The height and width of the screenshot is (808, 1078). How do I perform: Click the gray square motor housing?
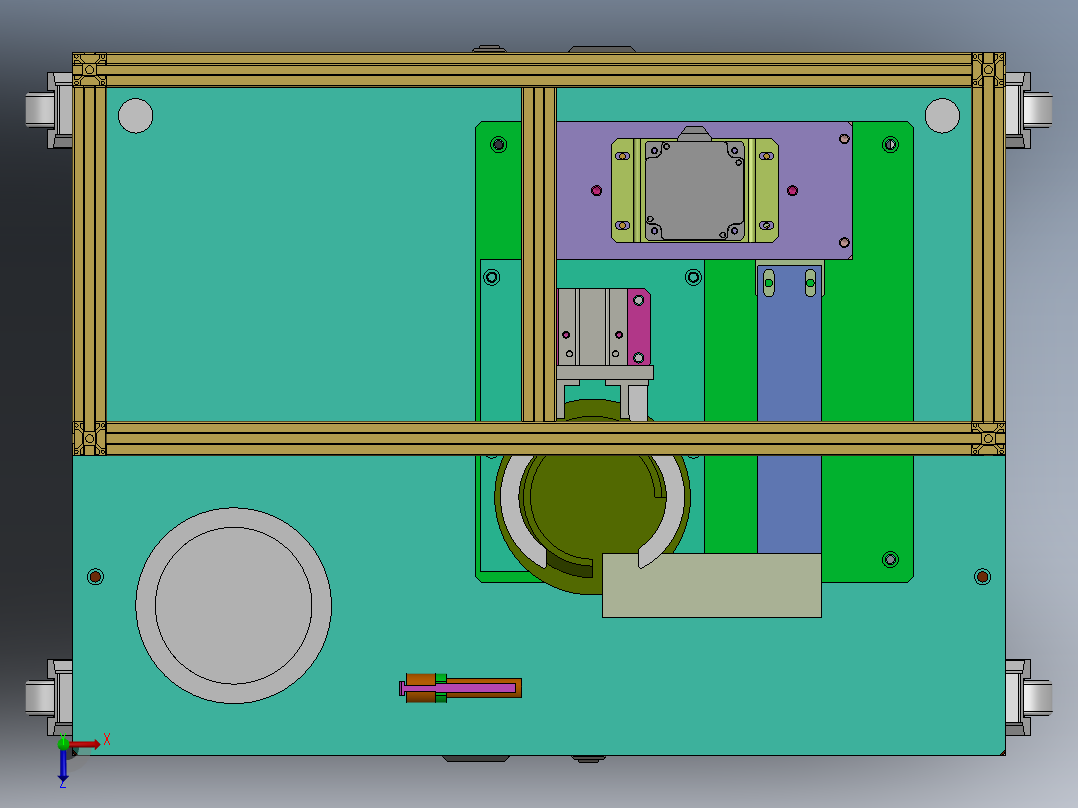click(694, 190)
